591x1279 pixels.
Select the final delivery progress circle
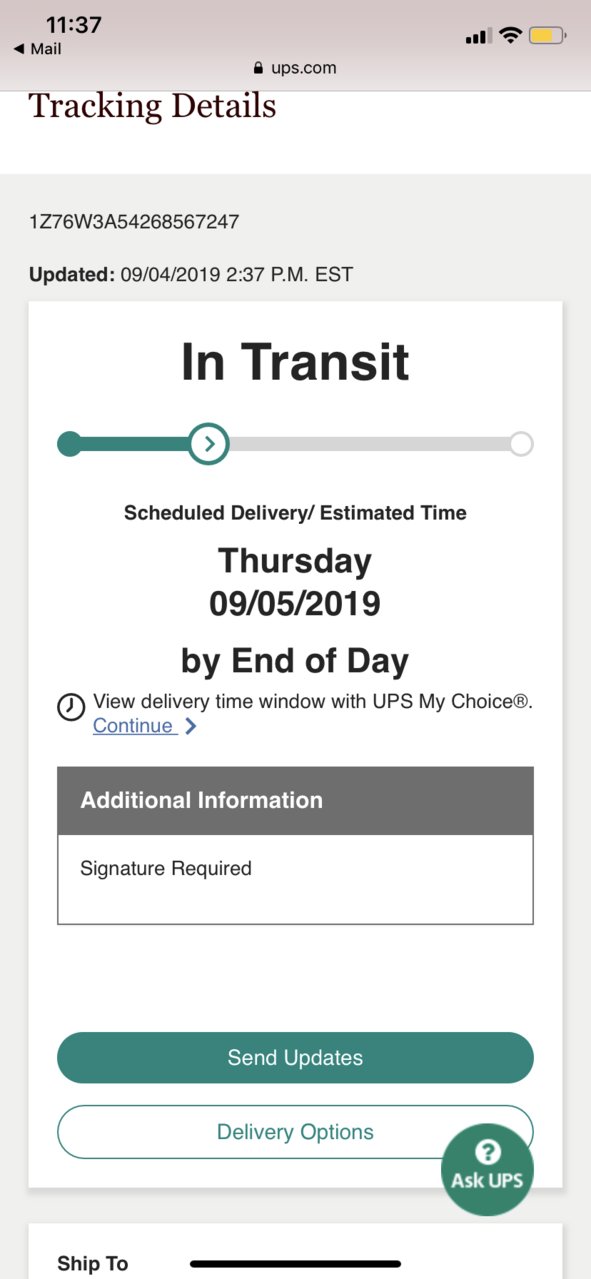521,443
